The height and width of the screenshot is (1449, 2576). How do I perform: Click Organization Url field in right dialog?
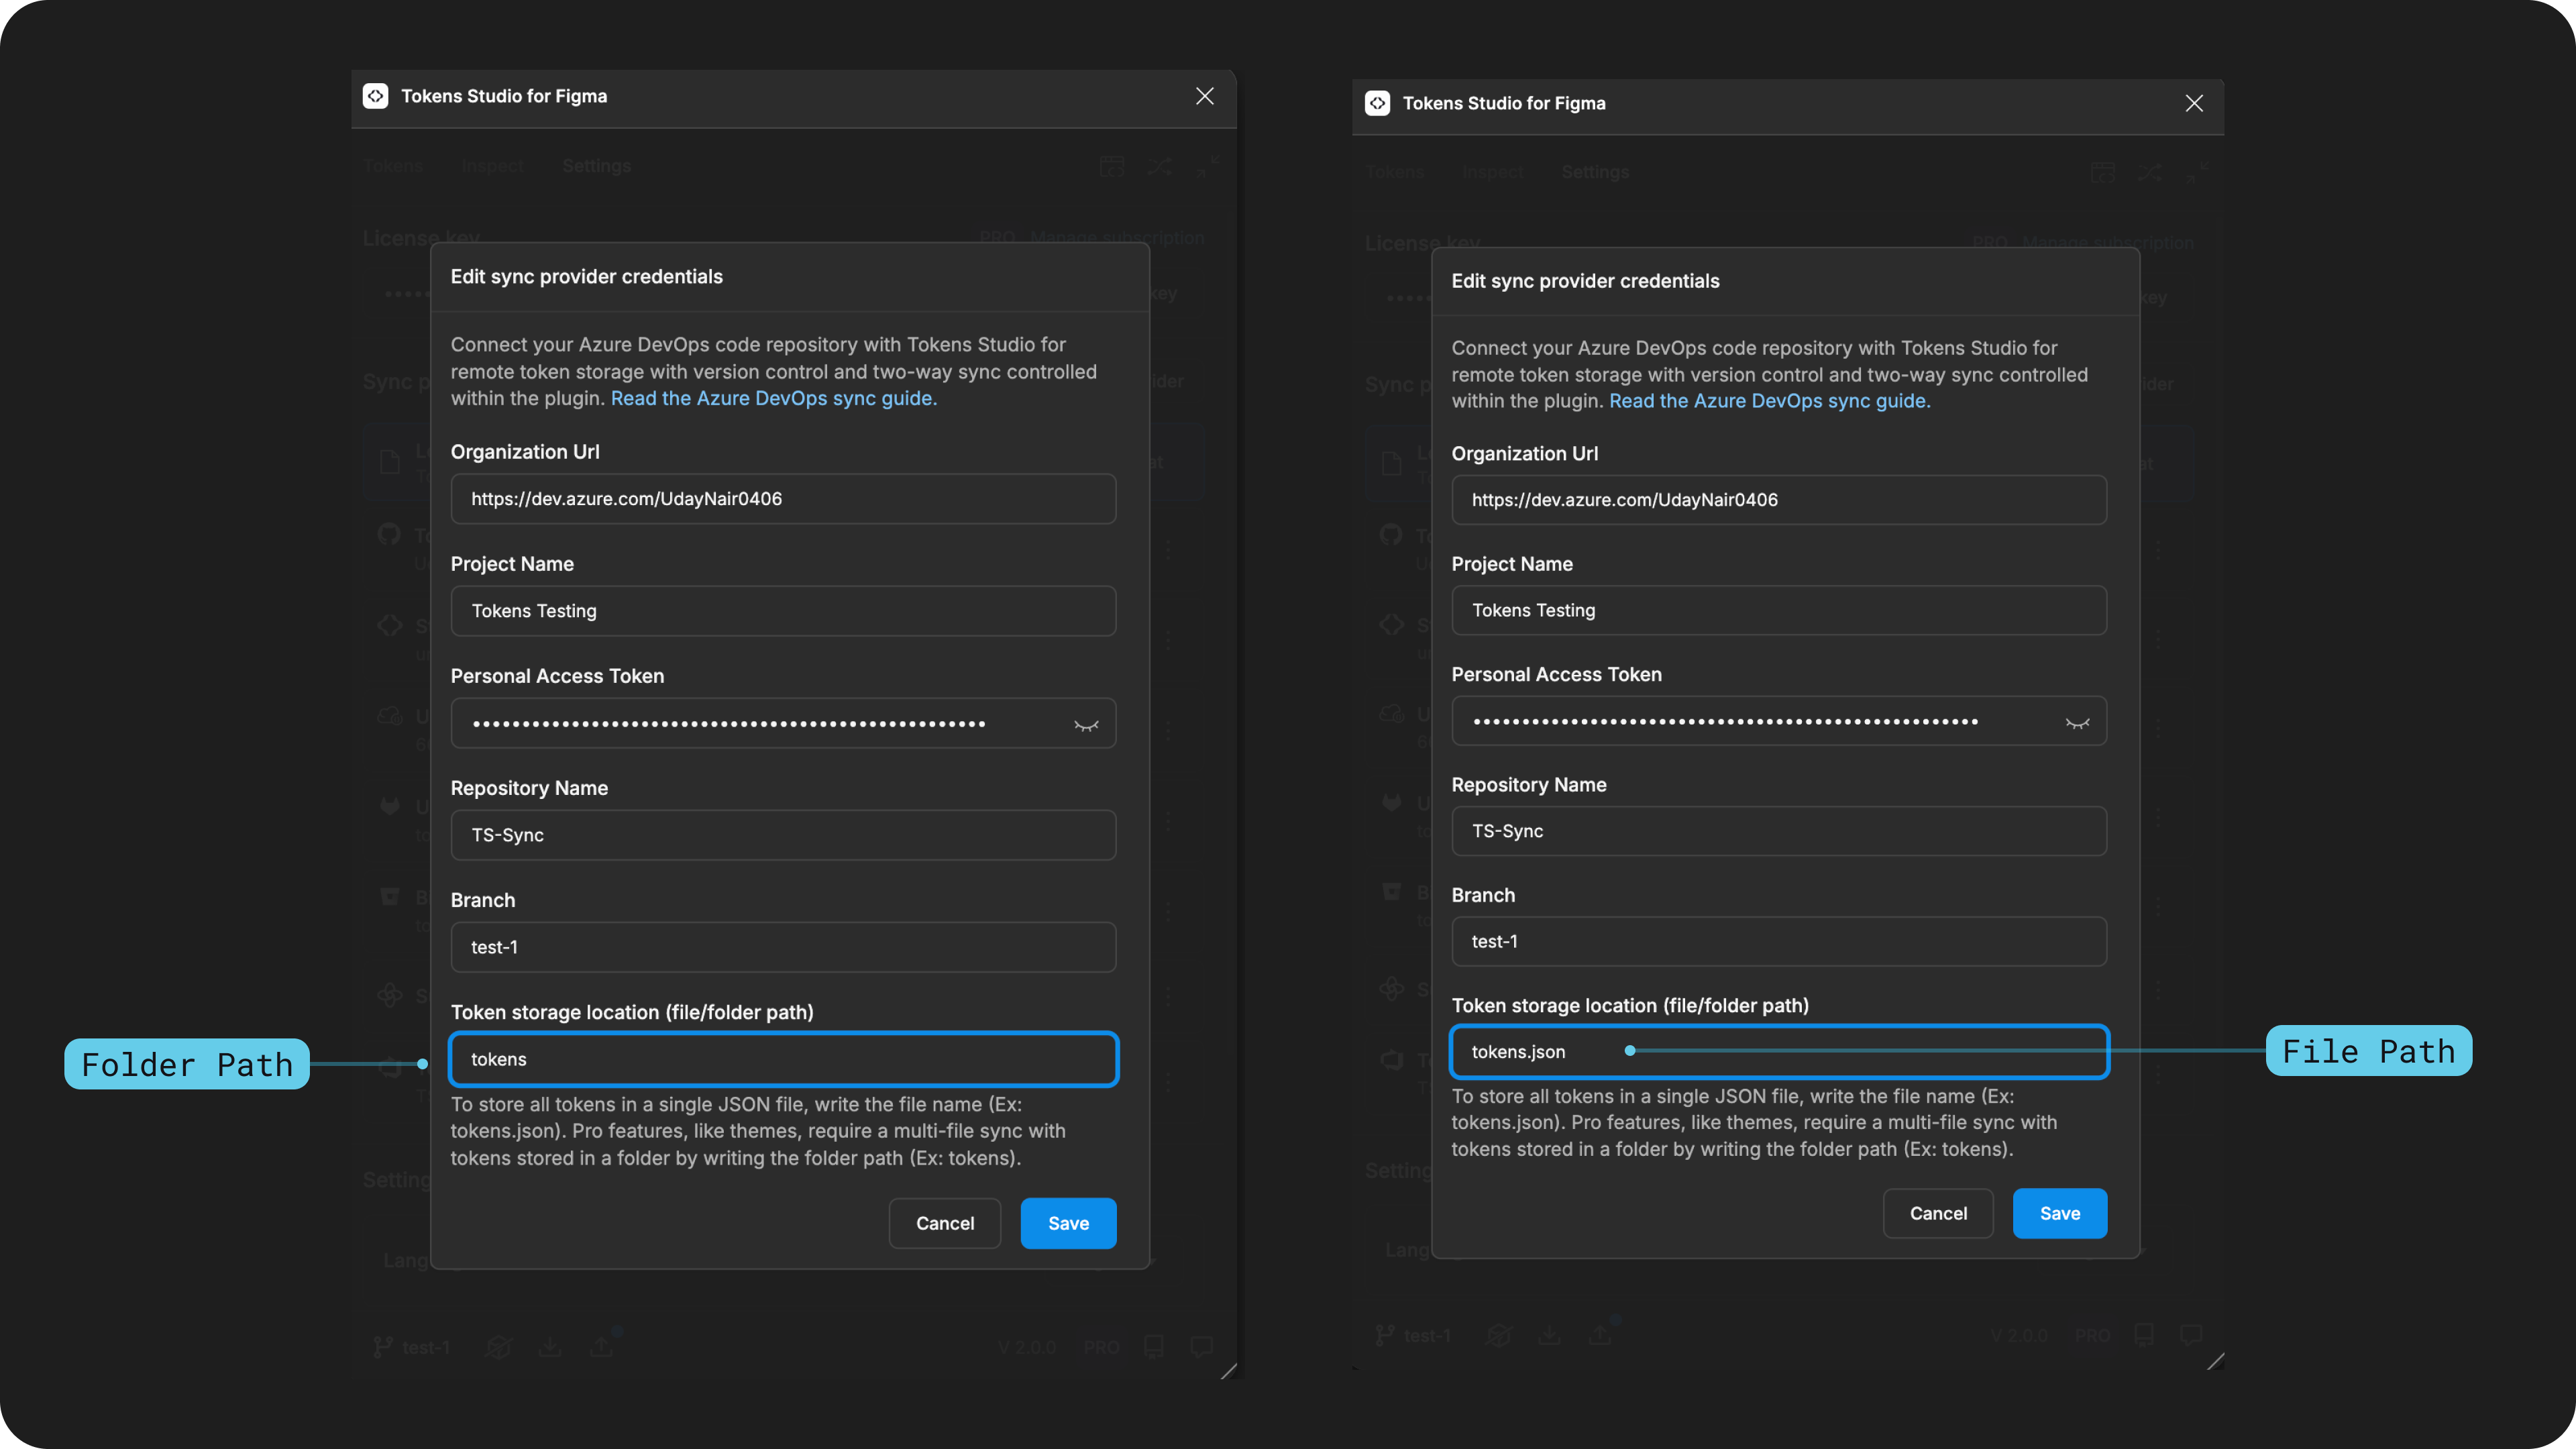click(1779, 500)
